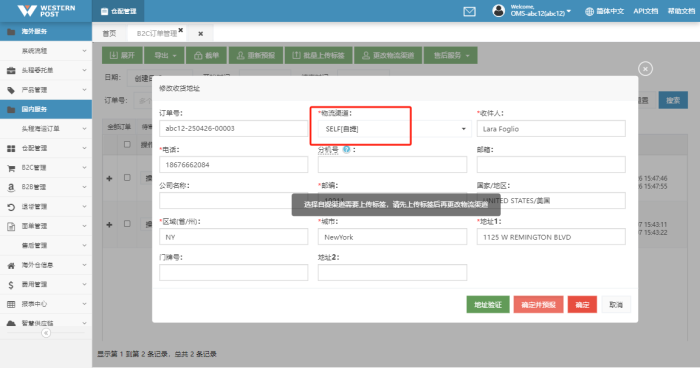This screenshot has height=368, width=700.
Task: Click the 重新预报 toolbar button
Action: (256, 55)
